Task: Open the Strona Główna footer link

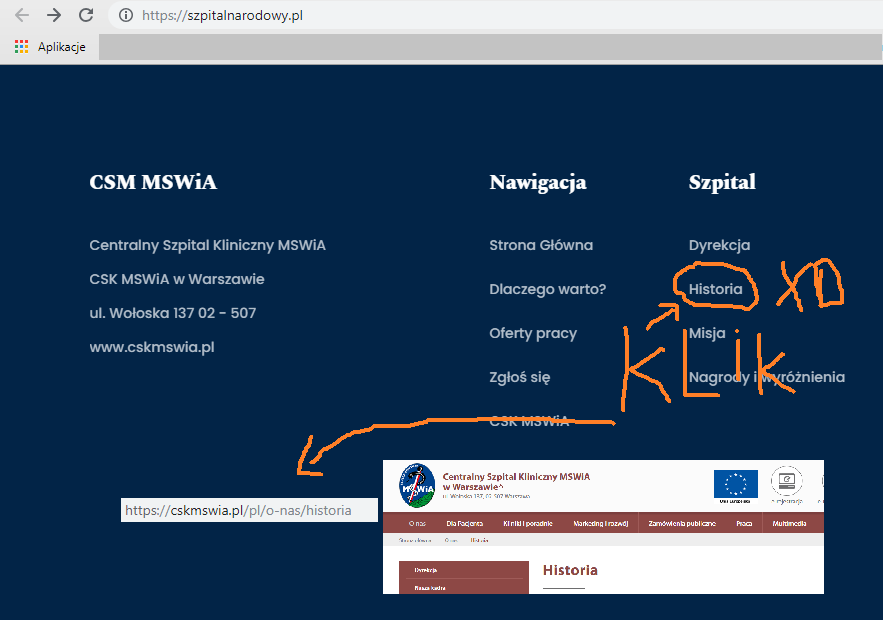Action: pyautogui.click(x=541, y=245)
